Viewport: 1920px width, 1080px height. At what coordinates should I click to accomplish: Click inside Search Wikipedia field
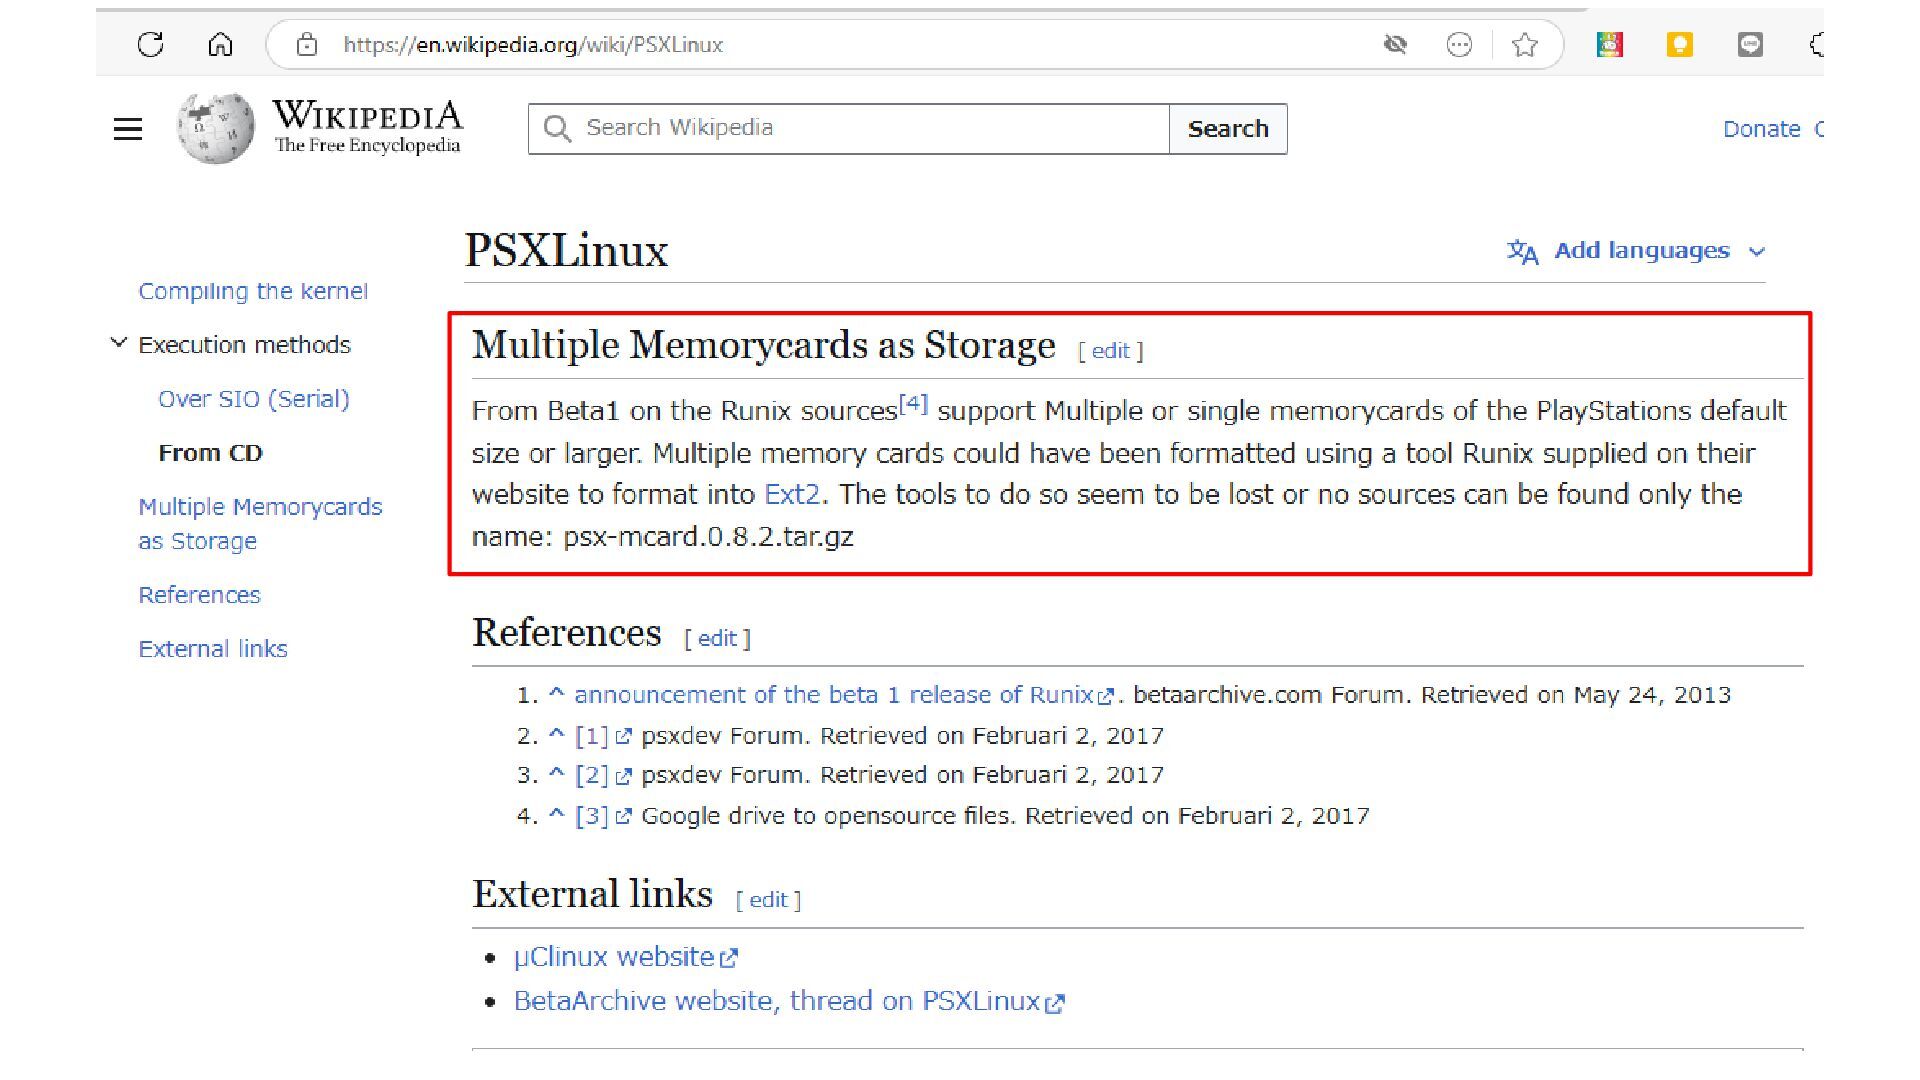860,128
